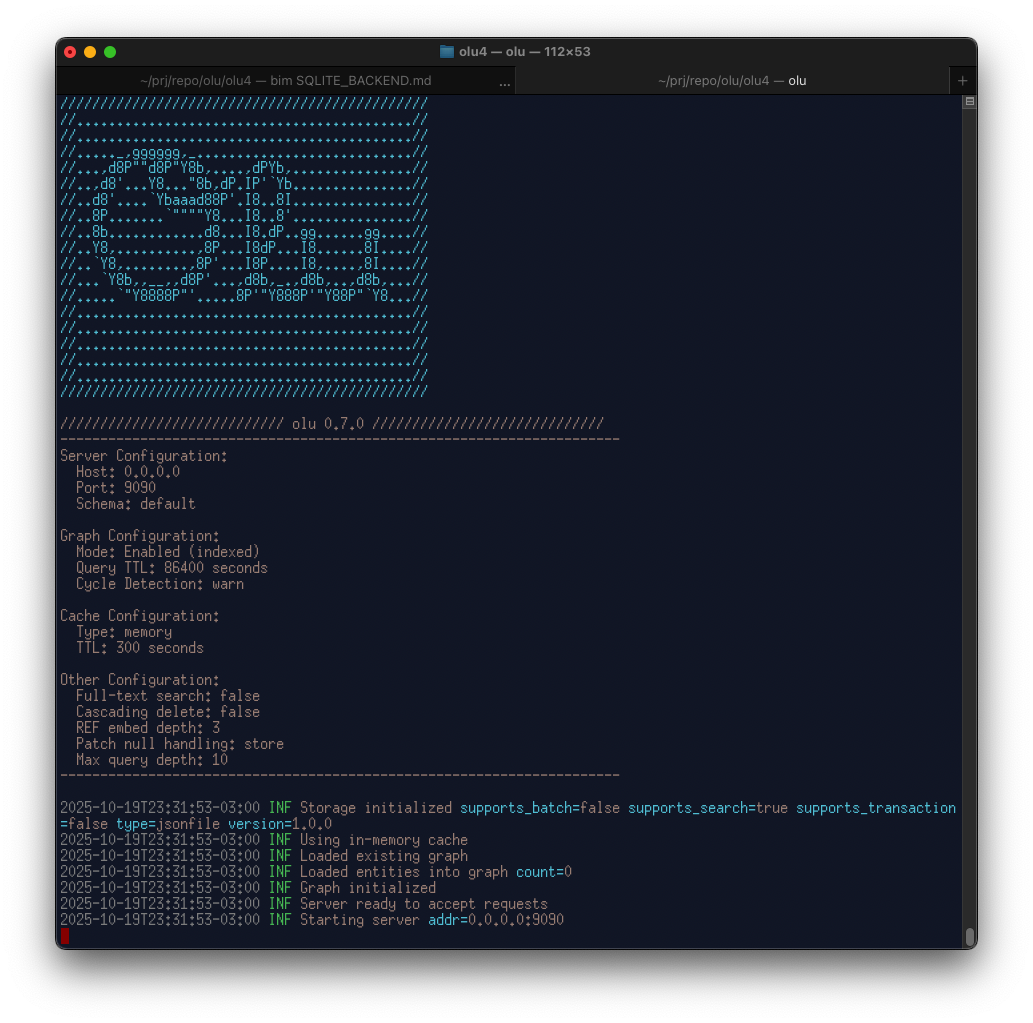Click the 'Query TTL: 86400 seconds' line
The width and height of the screenshot is (1033, 1023).
coord(172,568)
